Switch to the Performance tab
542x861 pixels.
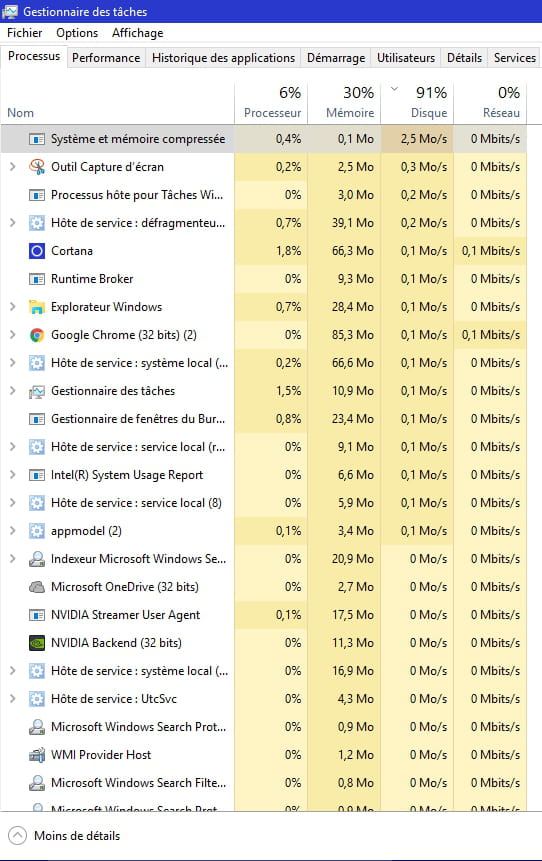point(106,58)
